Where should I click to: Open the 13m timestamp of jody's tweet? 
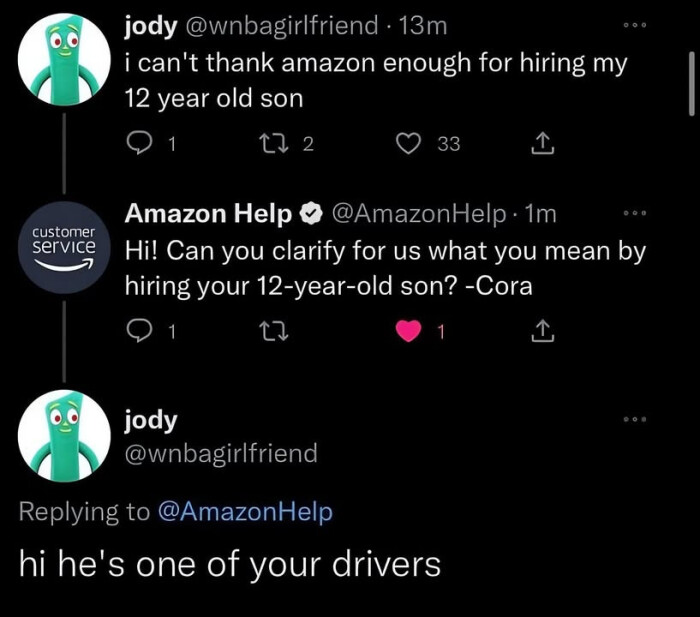422,25
